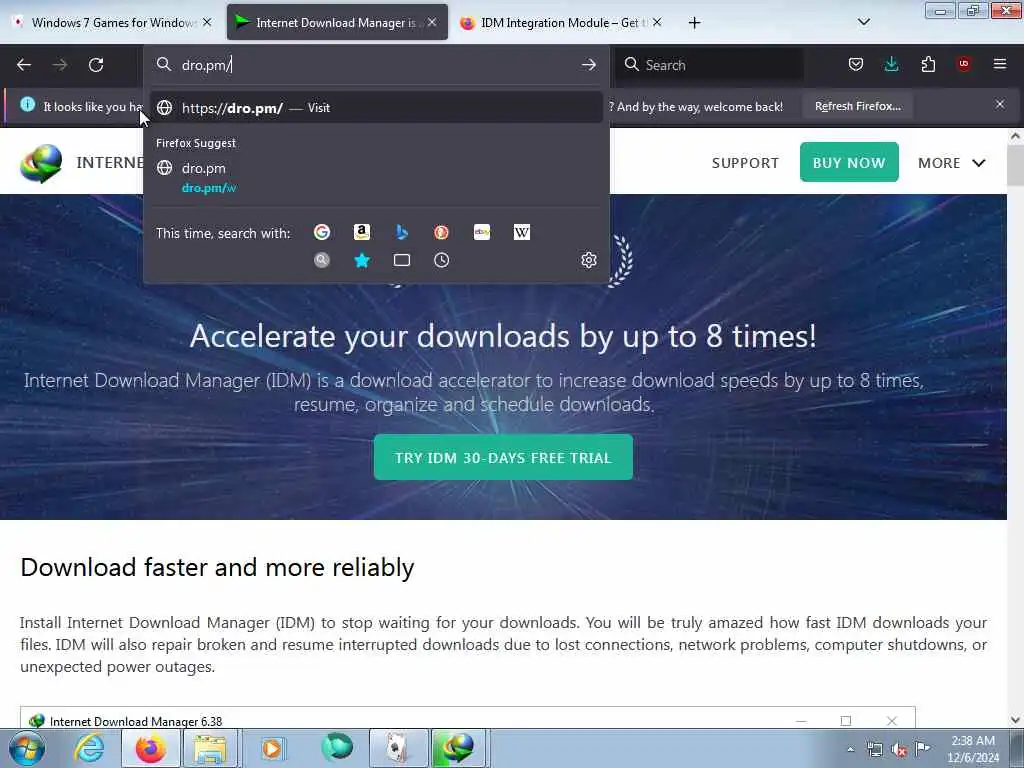Image resolution: width=1024 pixels, height=768 pixels.
Task: Open the Action Center flag icon
Action: tap(923, 748)
